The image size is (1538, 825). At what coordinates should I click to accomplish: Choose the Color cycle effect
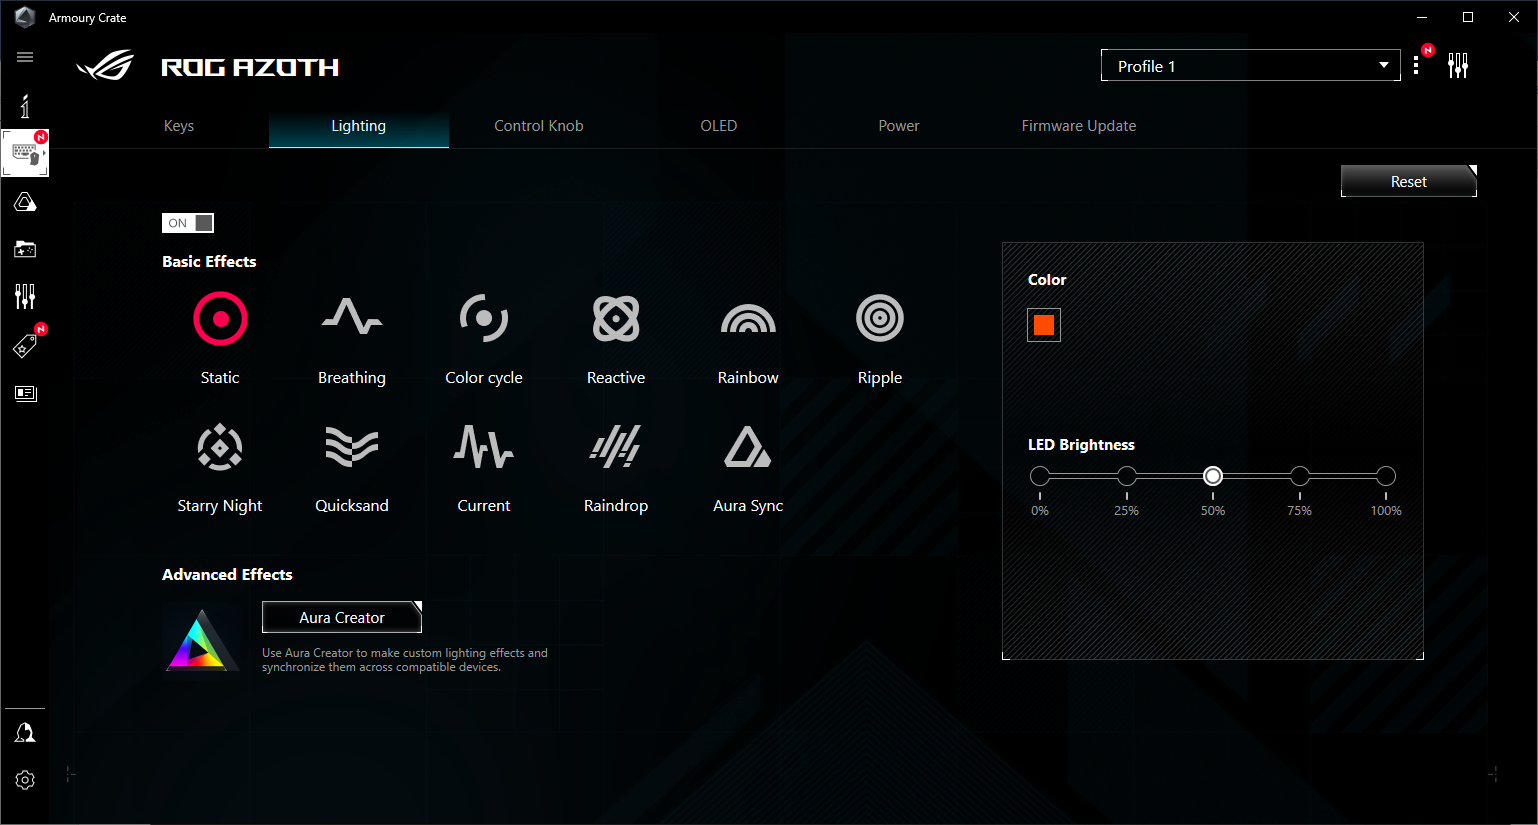pyautogui.click(x=484, y=338)
